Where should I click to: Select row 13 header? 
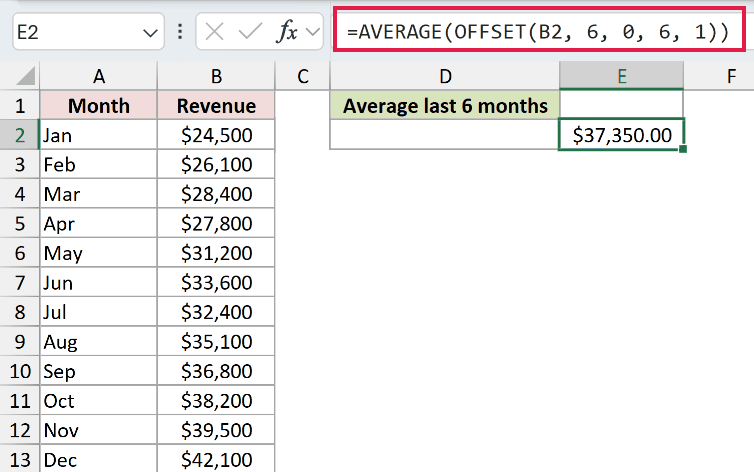pos(20,459)
